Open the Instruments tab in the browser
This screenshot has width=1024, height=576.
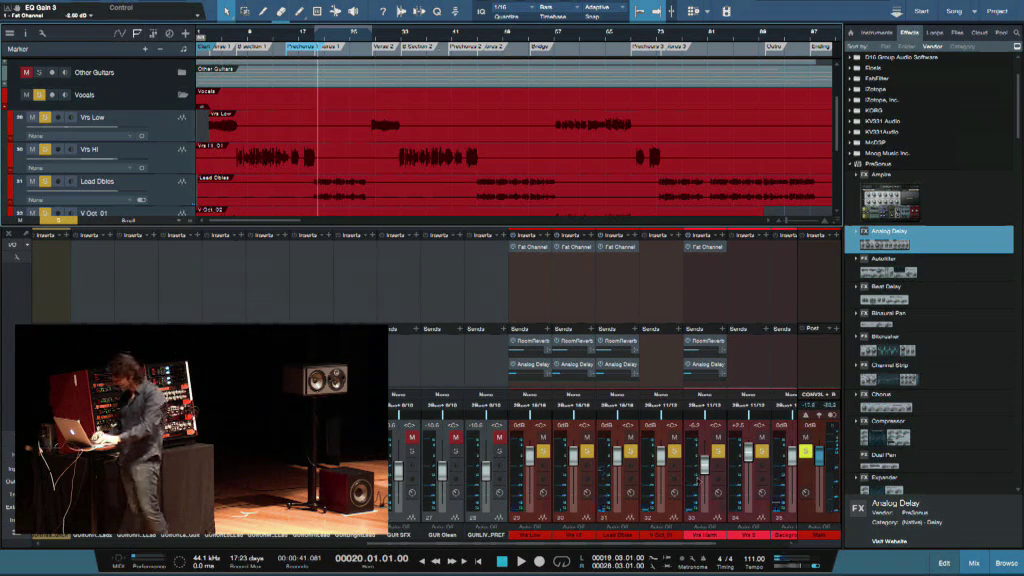[877, 31]
